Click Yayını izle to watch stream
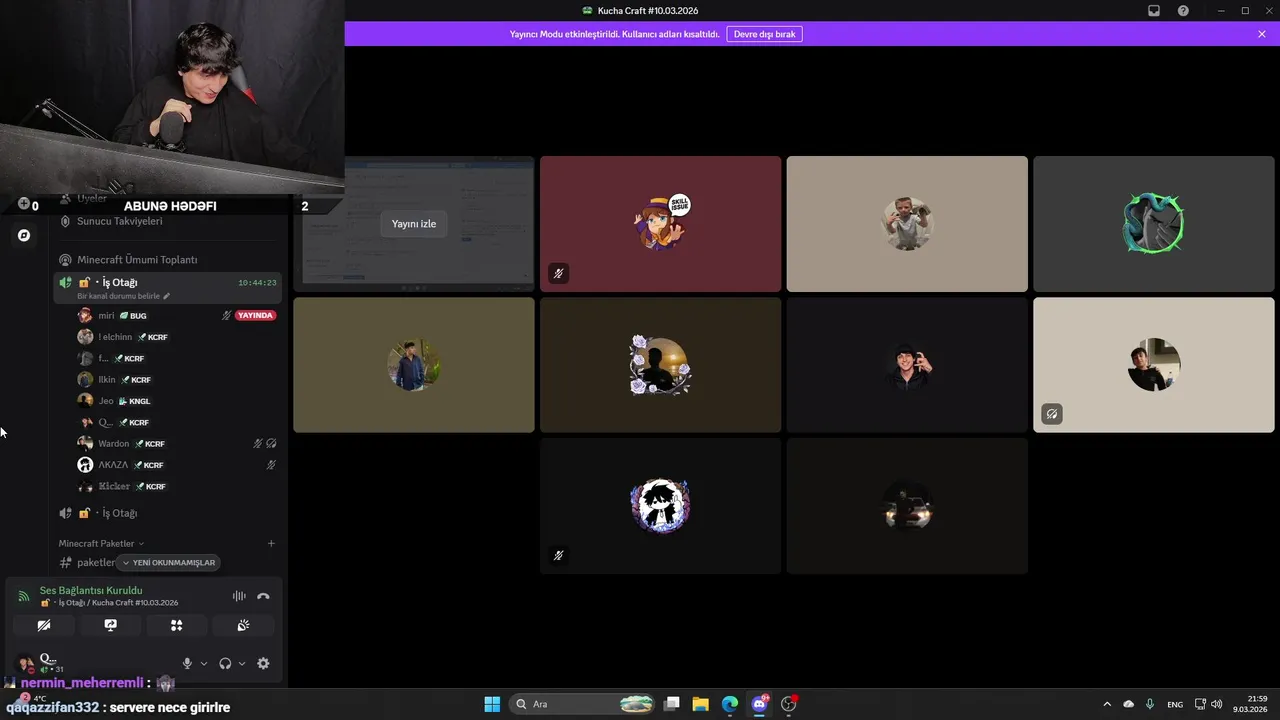 coord(414,224)
